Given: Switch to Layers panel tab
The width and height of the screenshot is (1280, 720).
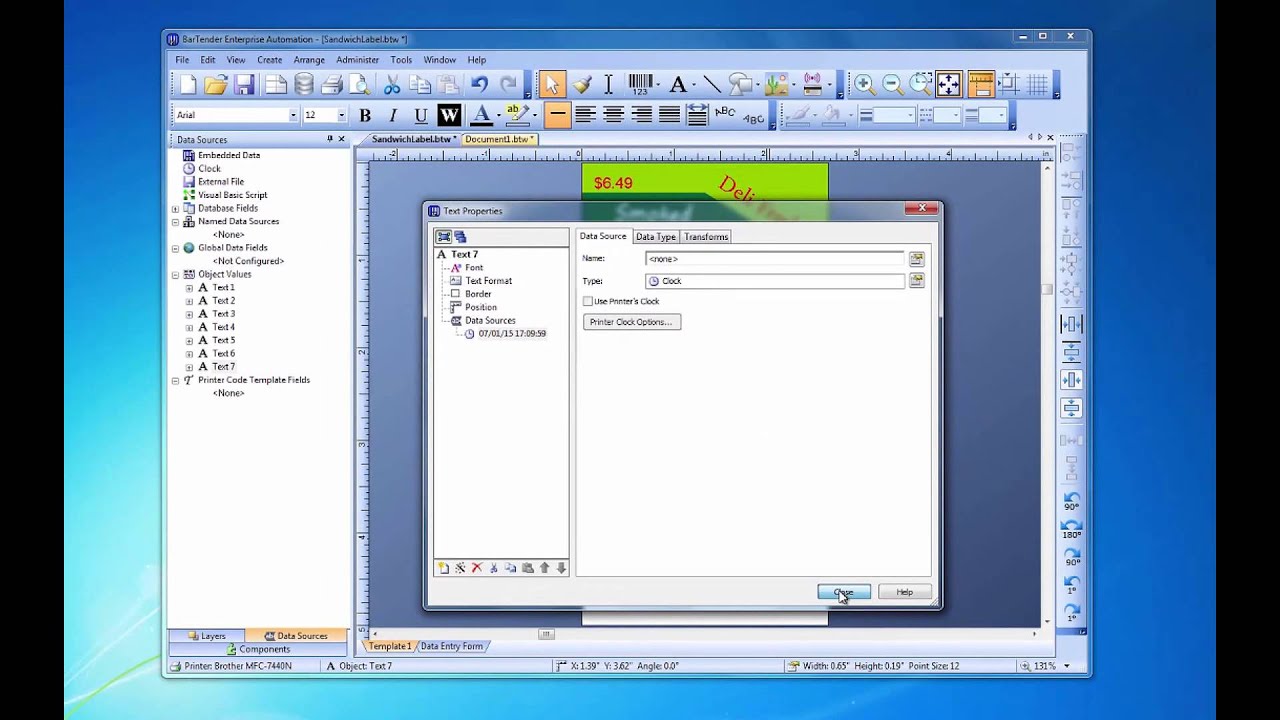Looking at the screenshot, I should 207,636.
